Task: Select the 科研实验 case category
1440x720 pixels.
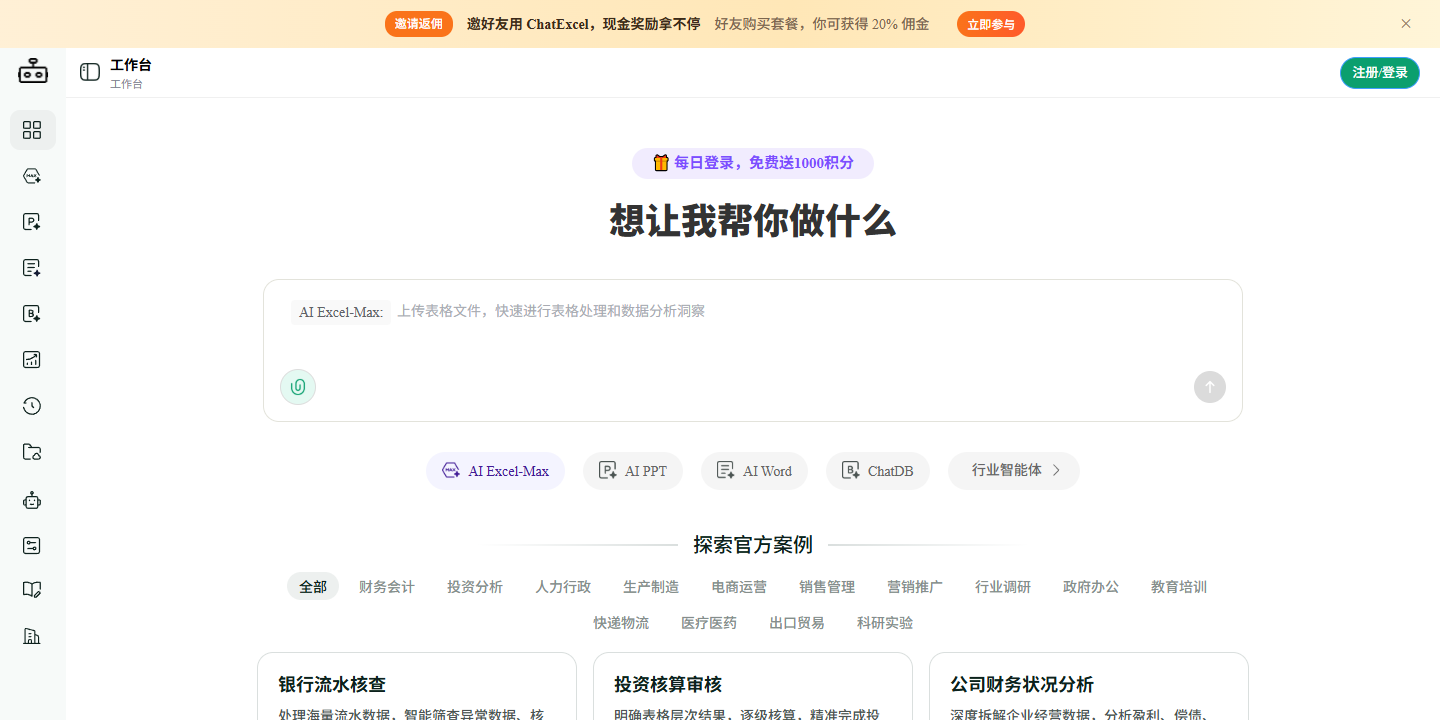Action: (885, 623)
